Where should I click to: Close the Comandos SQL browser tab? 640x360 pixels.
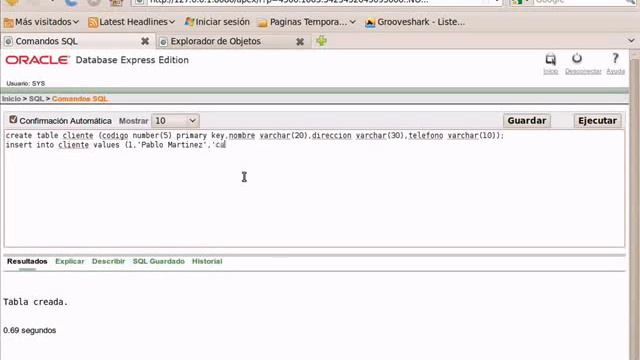145,41
